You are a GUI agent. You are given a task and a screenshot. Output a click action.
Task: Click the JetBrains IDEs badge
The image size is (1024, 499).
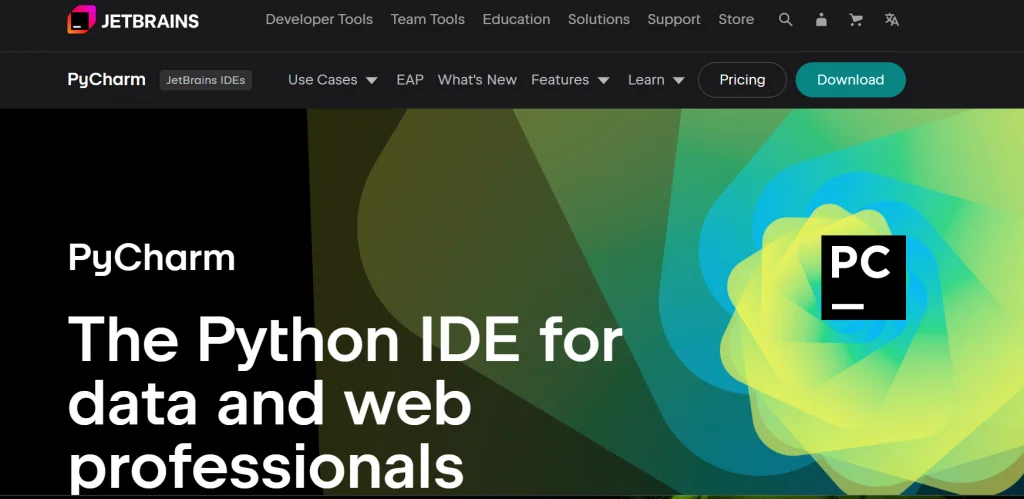click(x=206, y=80)
